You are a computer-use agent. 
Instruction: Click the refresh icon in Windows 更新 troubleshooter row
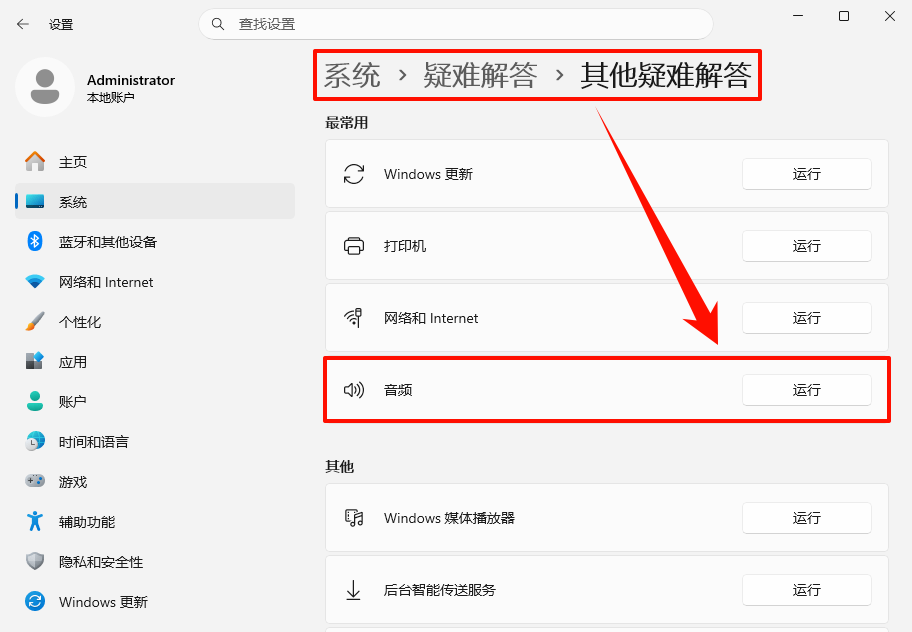coord(354,174)
